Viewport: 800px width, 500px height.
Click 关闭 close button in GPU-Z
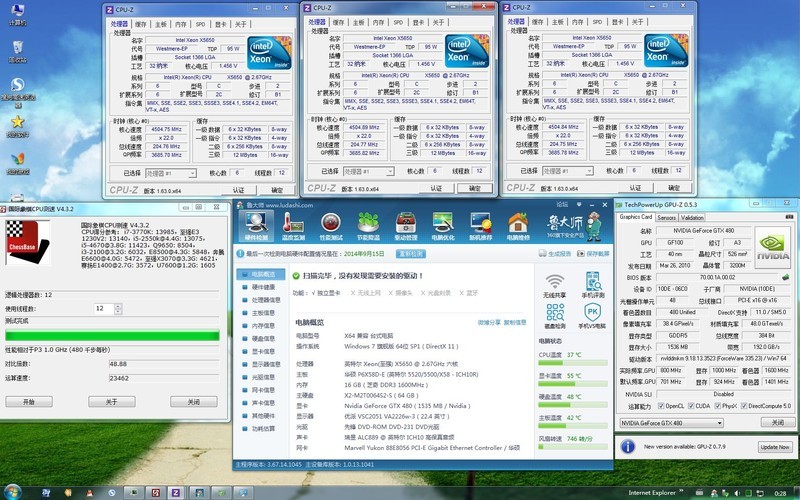[x=778, y=422]
